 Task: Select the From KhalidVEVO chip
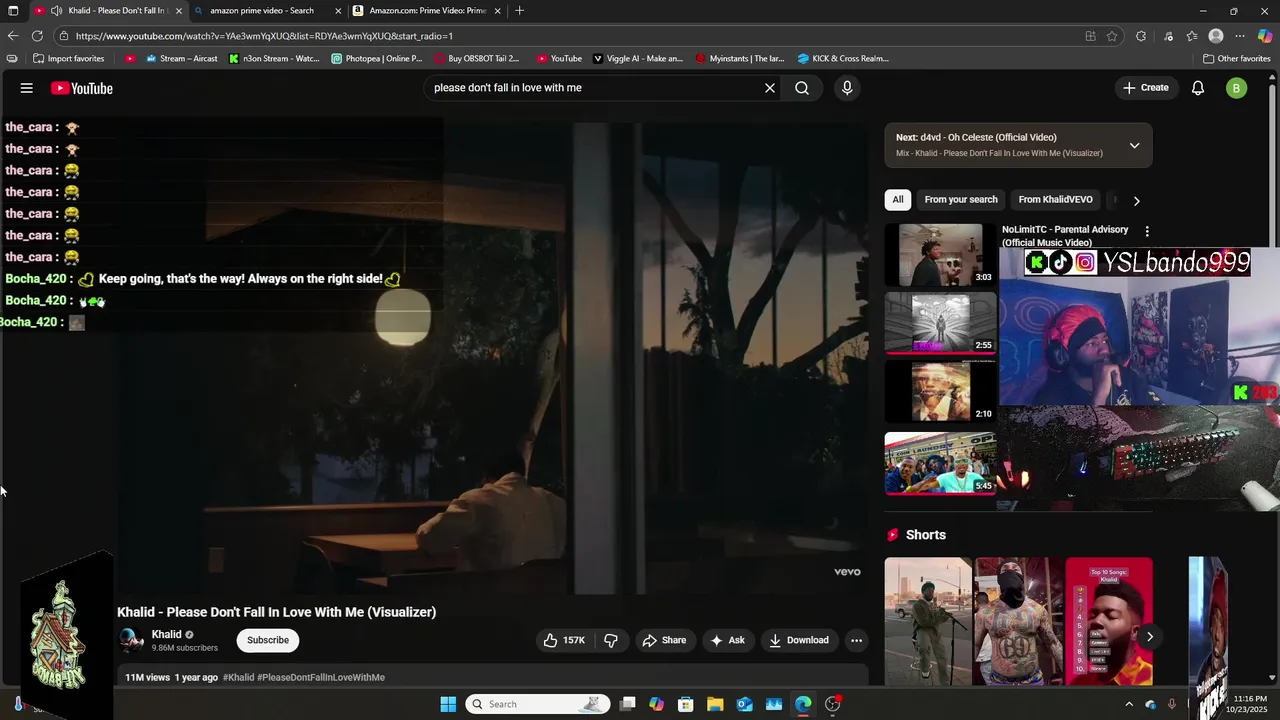1055,199
